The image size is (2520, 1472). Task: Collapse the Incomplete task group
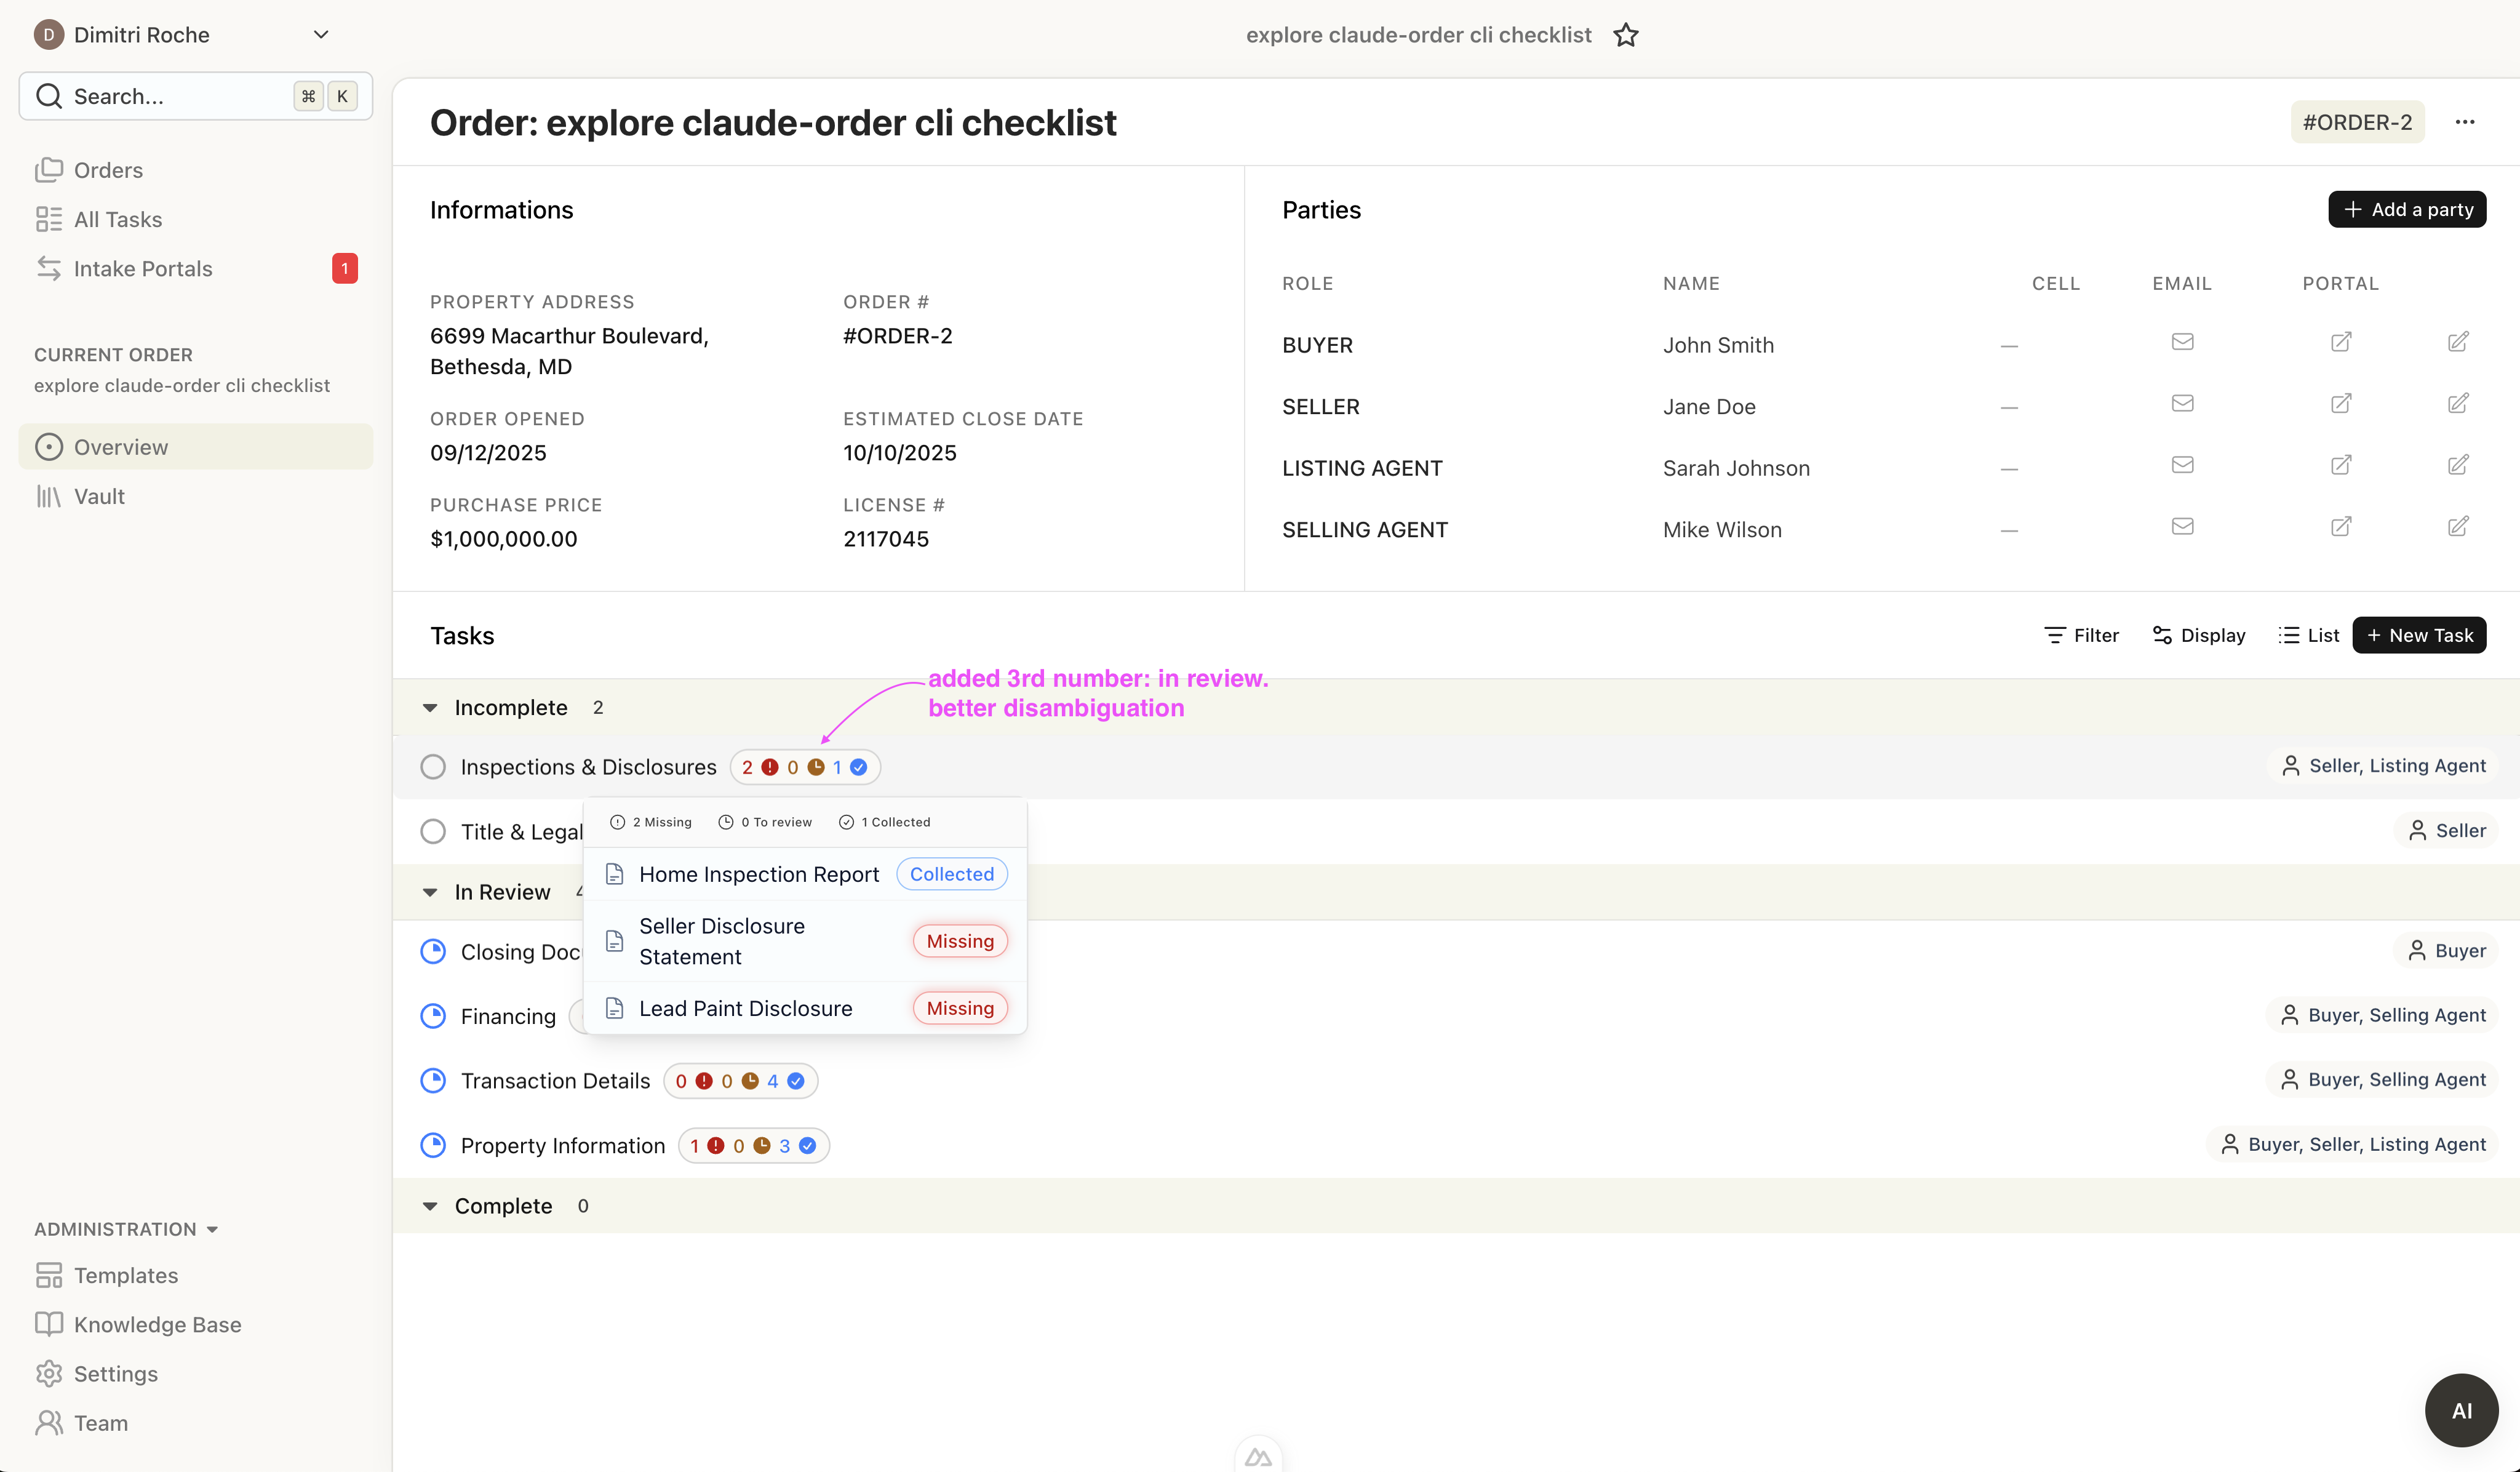click(430, 708)
